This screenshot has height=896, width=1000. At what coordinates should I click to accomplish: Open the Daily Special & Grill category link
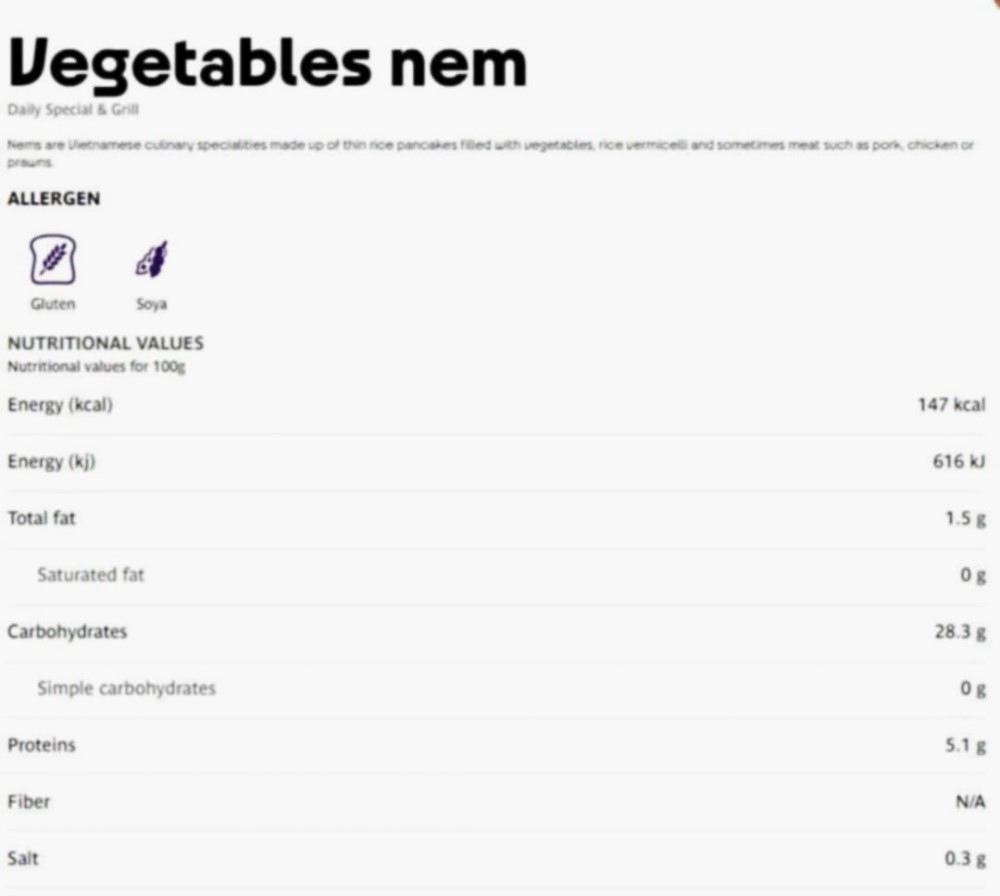(73, 110)
